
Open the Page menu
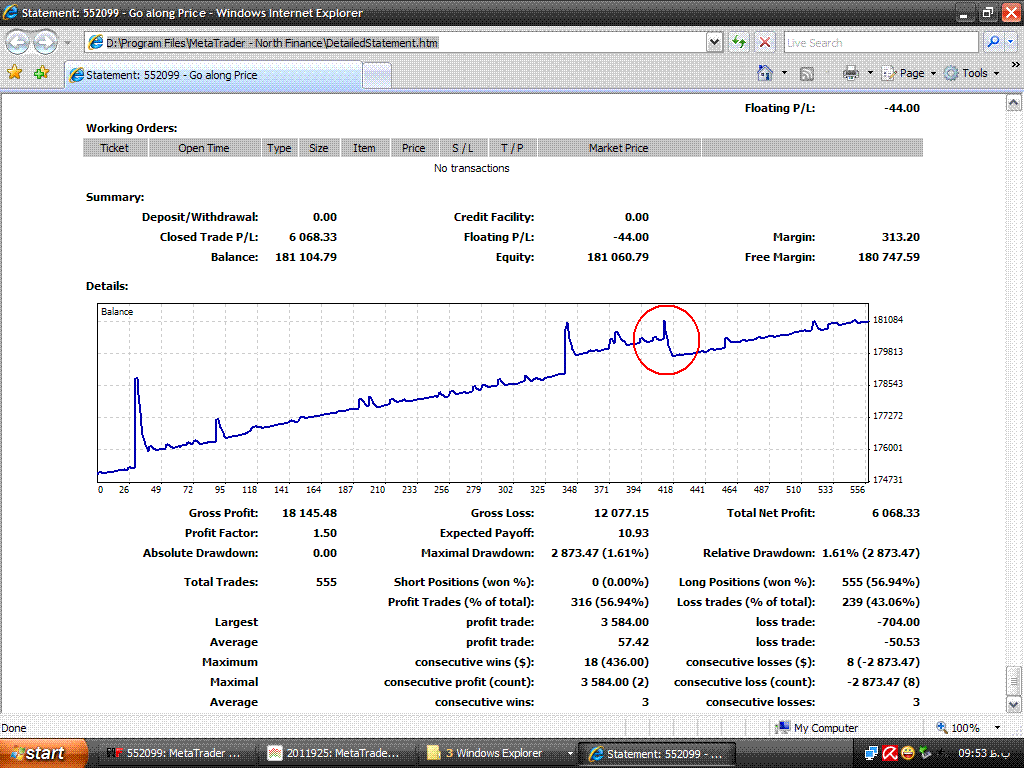coord(909,73)
